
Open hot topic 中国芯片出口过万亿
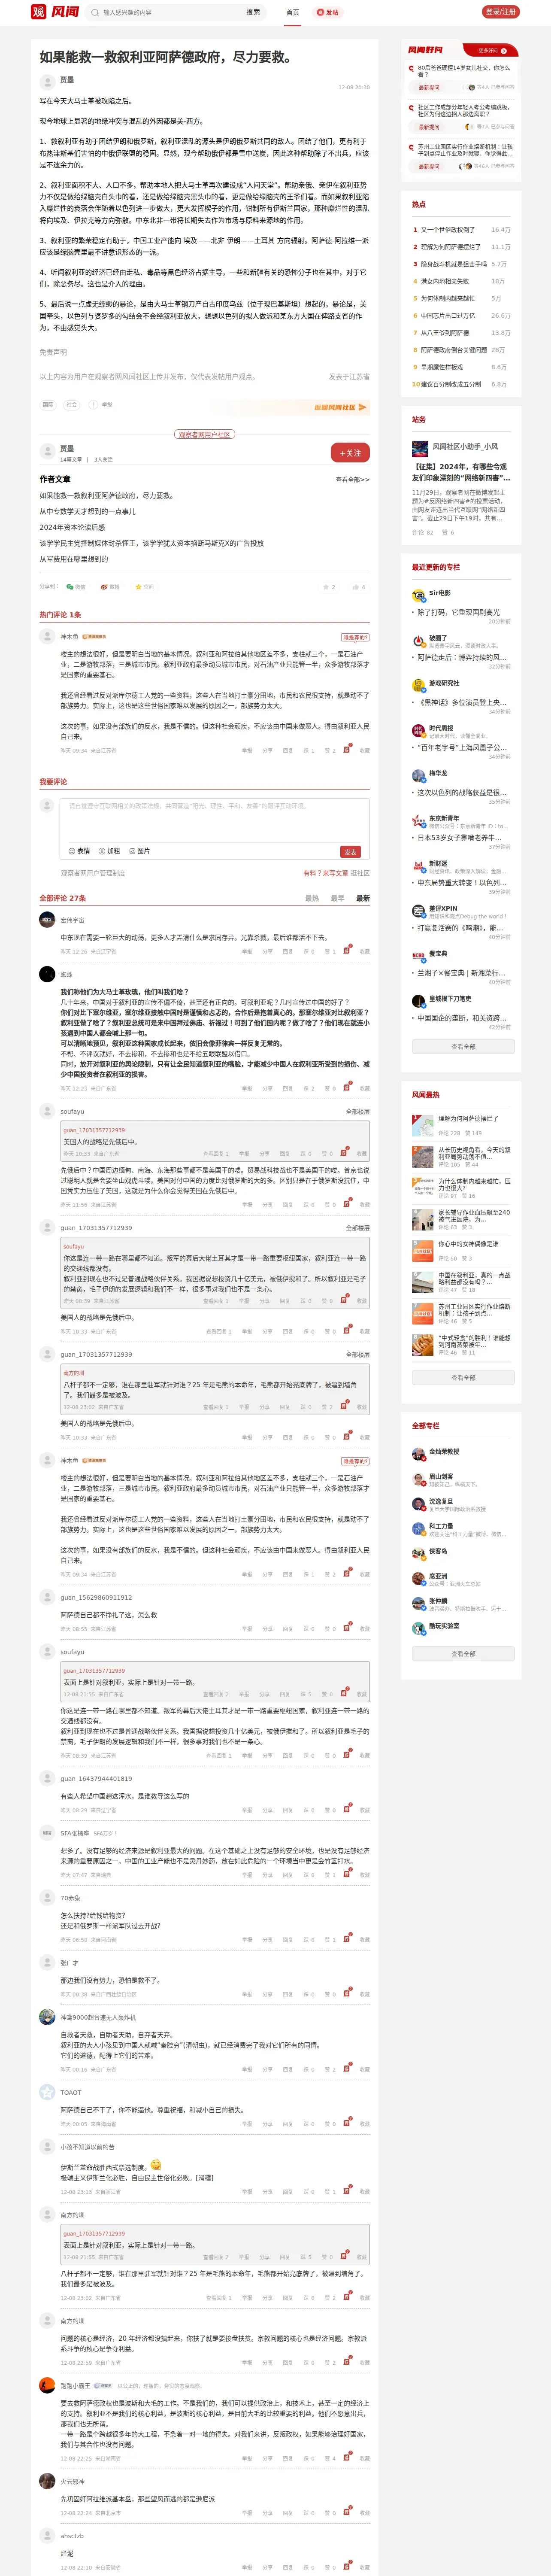click(x=447, y=315)
